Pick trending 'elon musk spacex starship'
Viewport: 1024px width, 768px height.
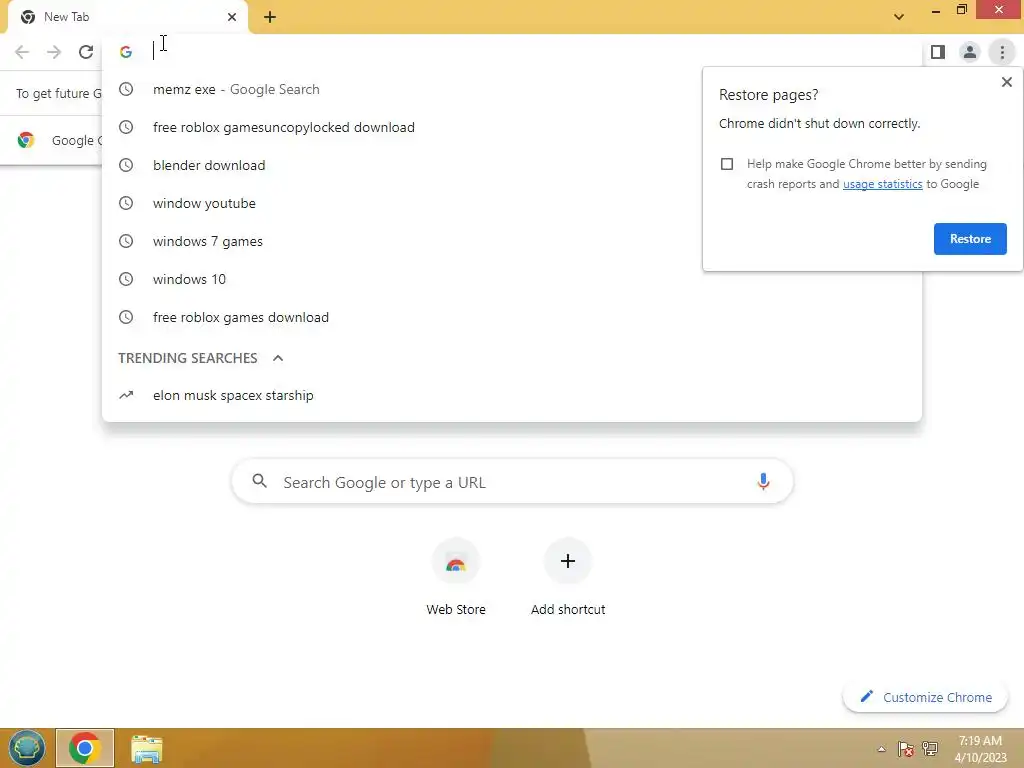511,395
